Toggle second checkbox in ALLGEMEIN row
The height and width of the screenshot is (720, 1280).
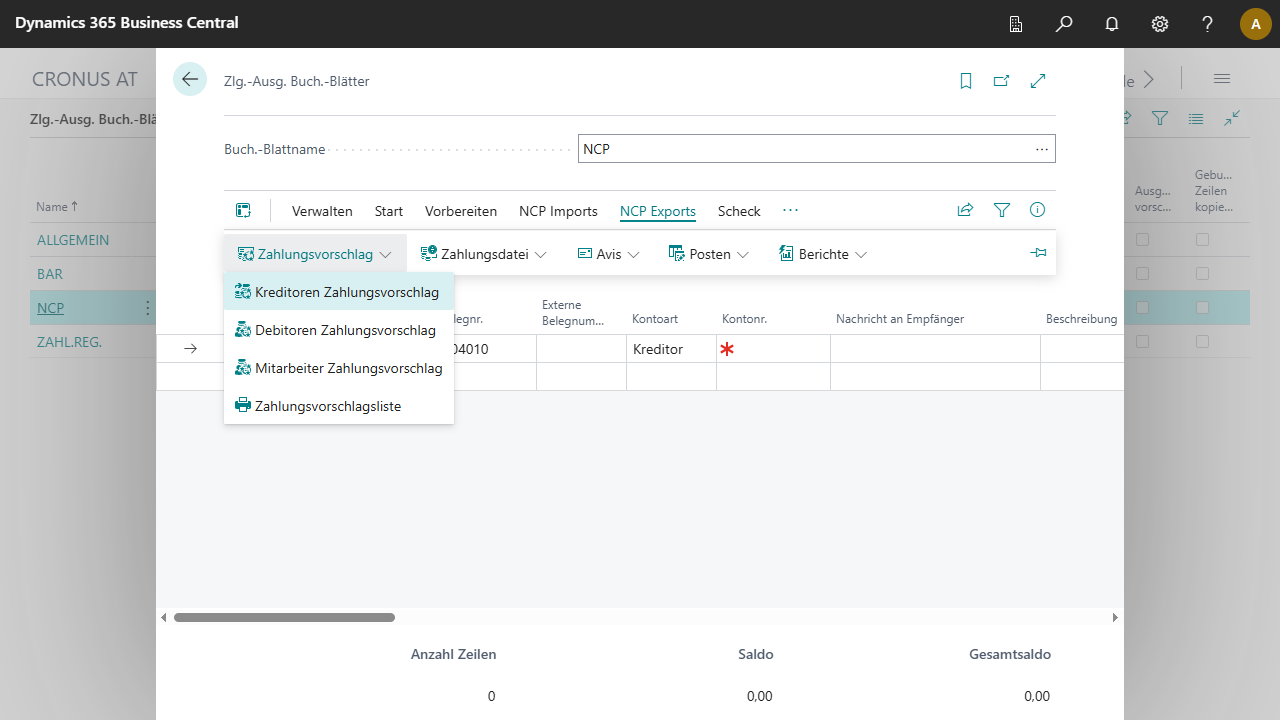[x=1202, y=240]
